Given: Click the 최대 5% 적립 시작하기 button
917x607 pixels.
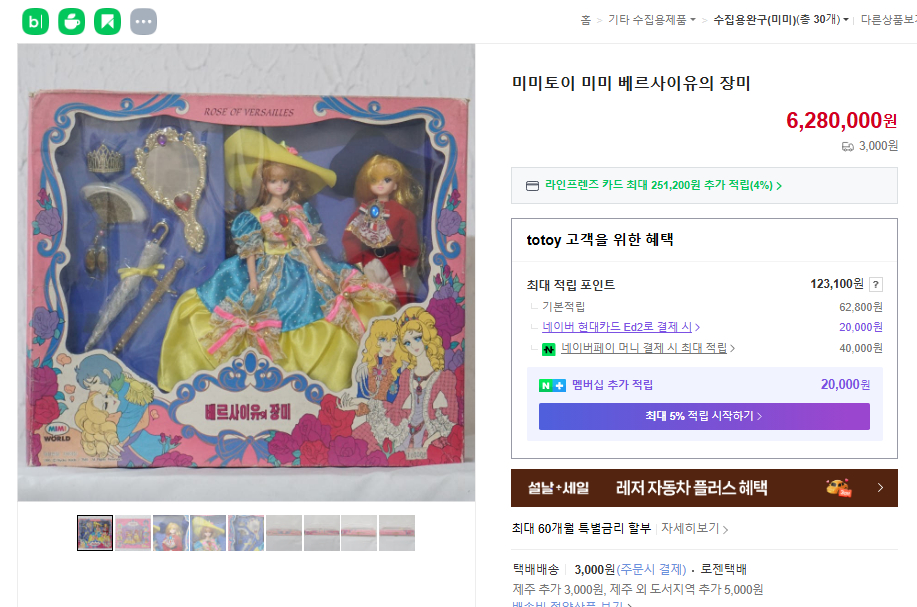Looking at the screenshot, I should (704, 416).
